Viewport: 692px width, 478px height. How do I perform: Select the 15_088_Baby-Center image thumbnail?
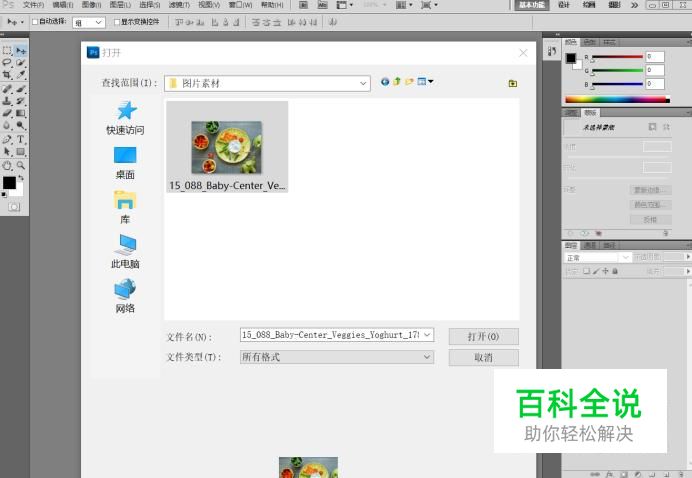tap(227, 147)
